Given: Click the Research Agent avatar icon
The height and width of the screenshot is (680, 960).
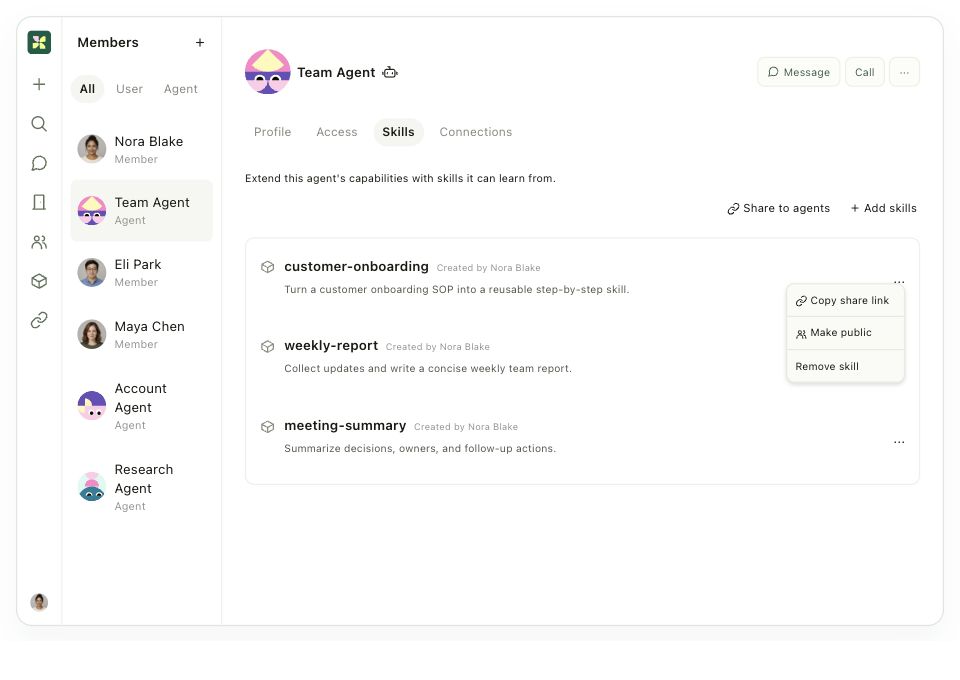Looking at the screenshot, I should [x=92, y=487].
